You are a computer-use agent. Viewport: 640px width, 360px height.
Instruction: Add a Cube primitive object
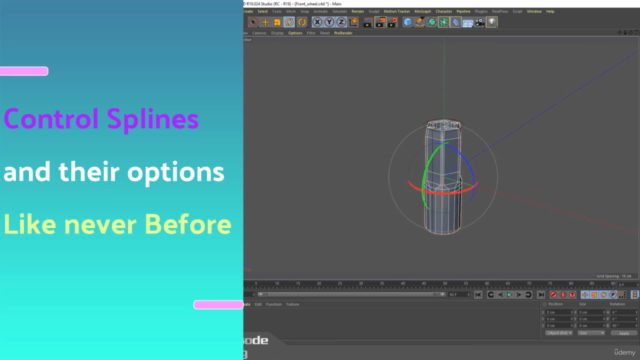(407, 22)
